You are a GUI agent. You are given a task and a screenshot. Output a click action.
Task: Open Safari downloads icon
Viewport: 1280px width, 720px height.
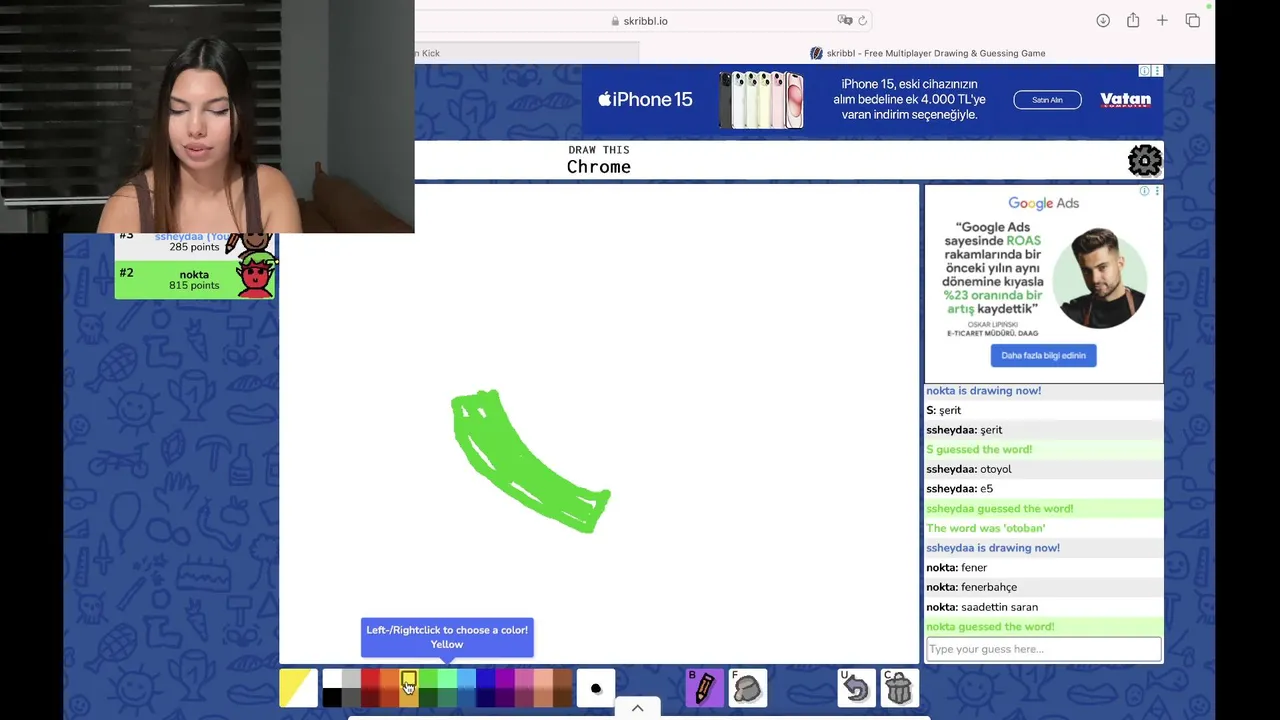(x=1103, y=20)
